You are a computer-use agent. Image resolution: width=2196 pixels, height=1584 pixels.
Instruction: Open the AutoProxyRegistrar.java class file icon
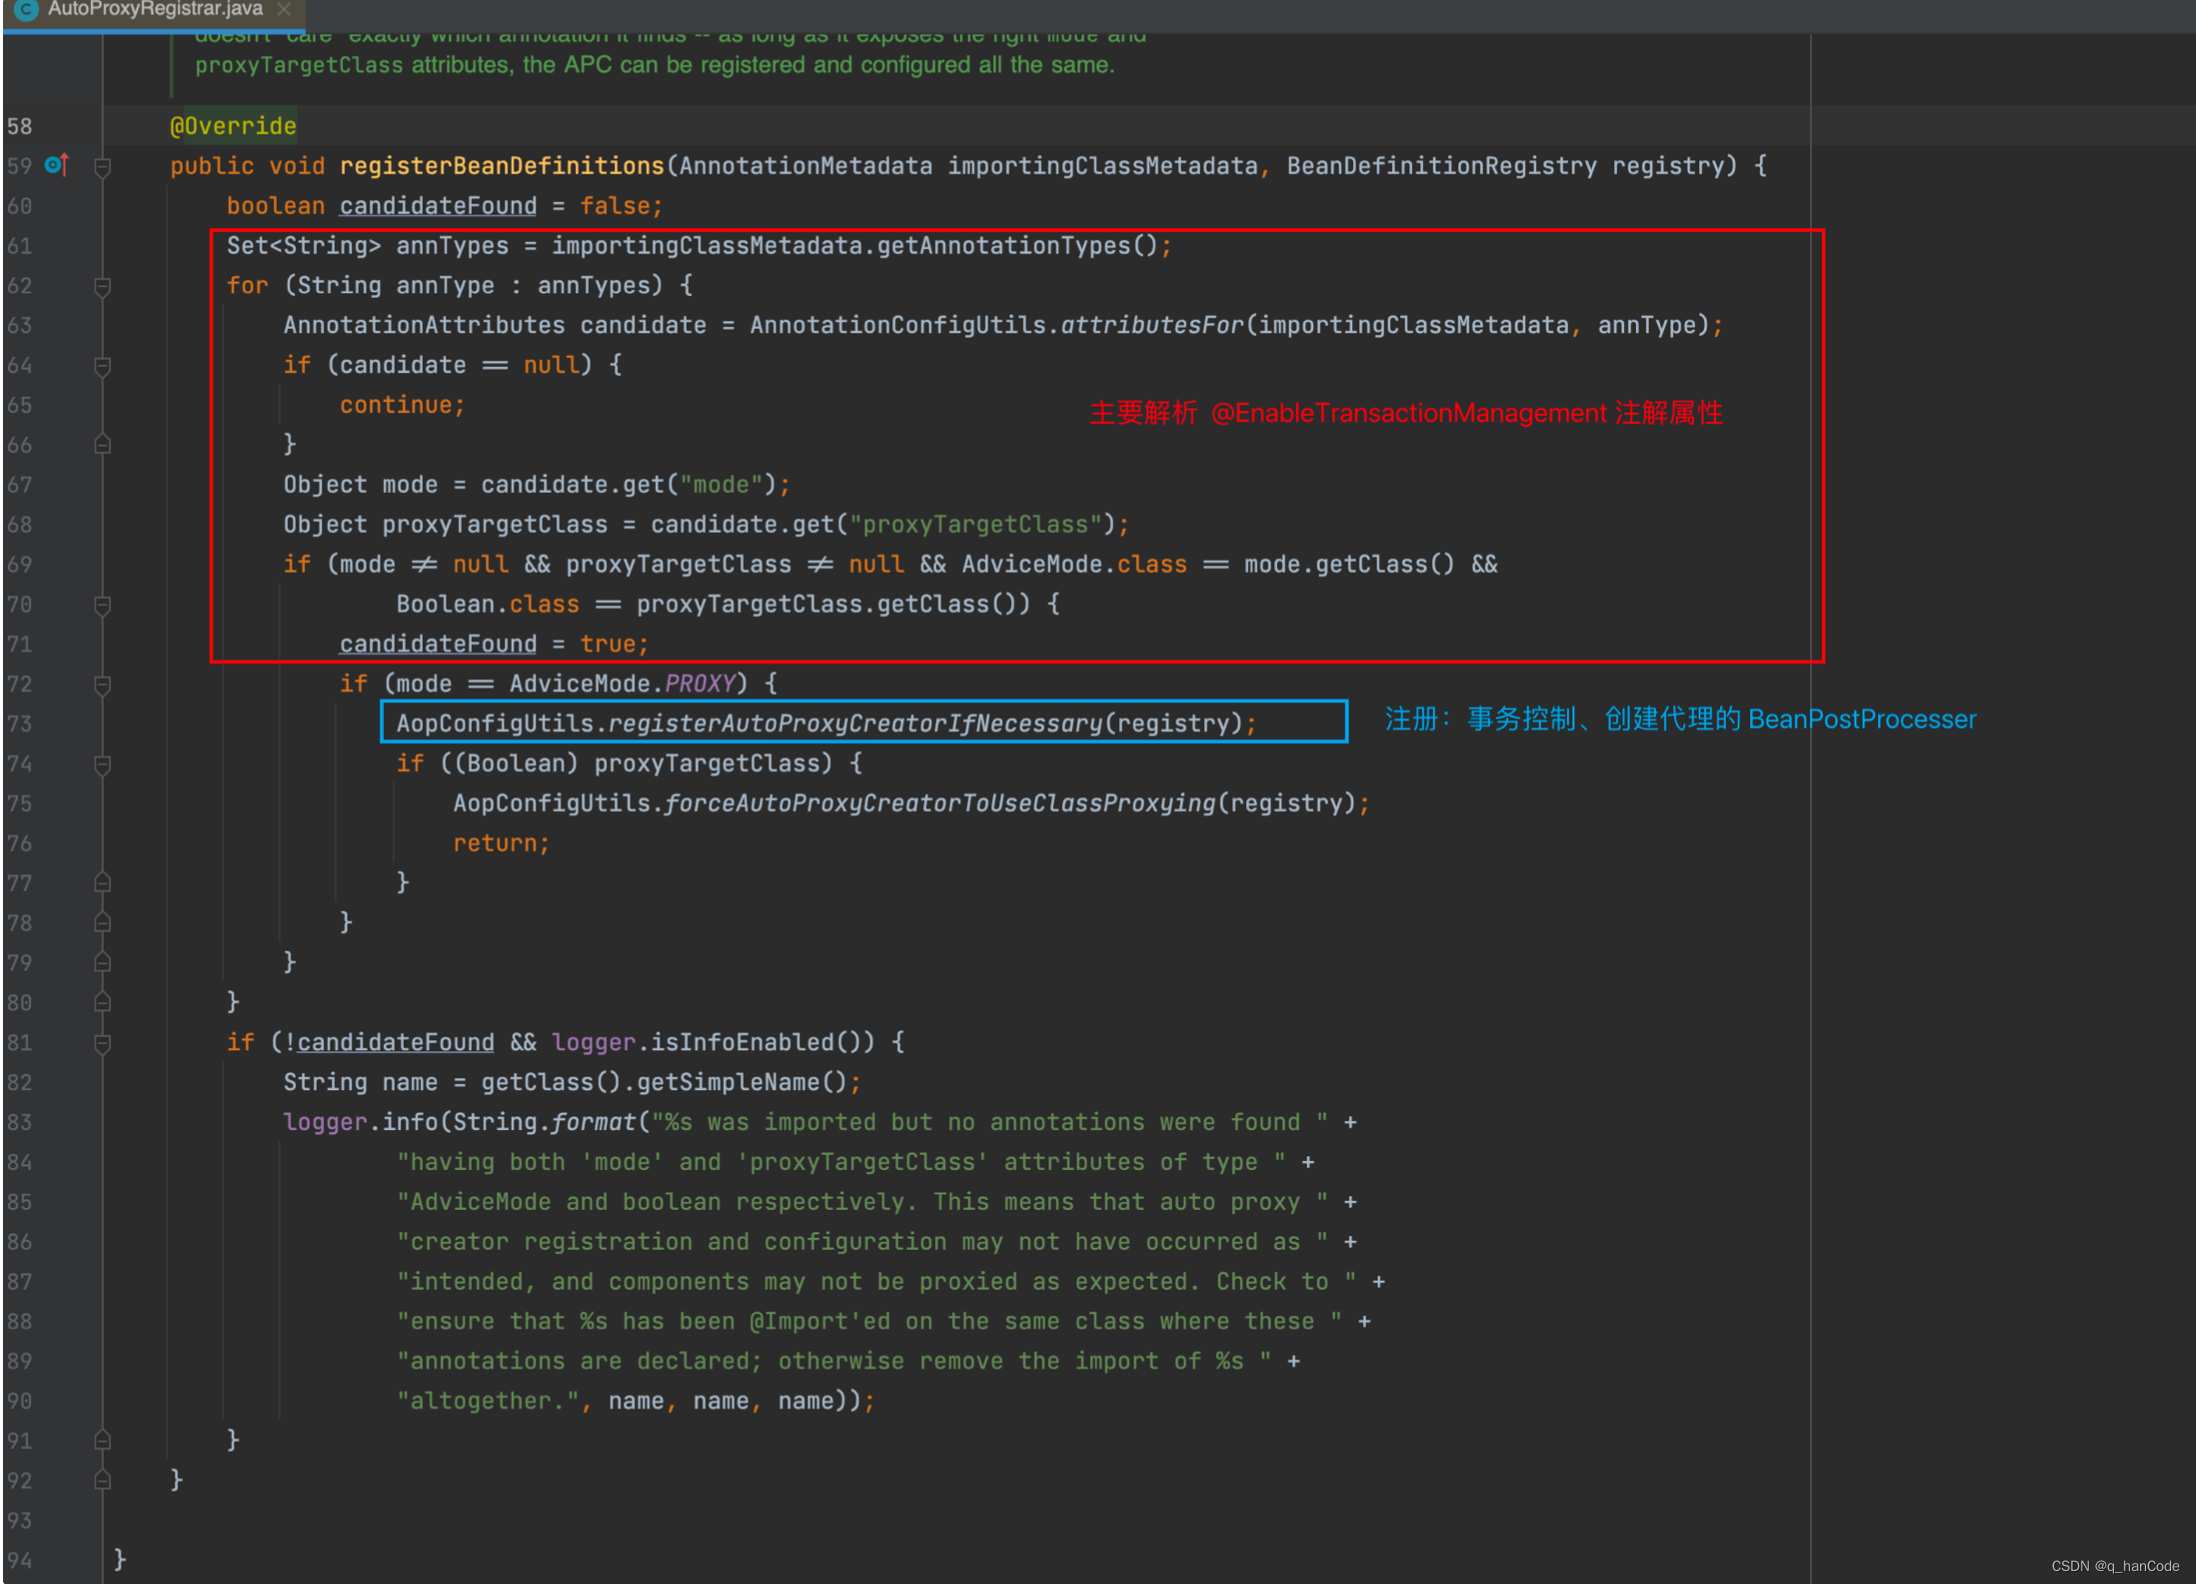click(26, 10)
